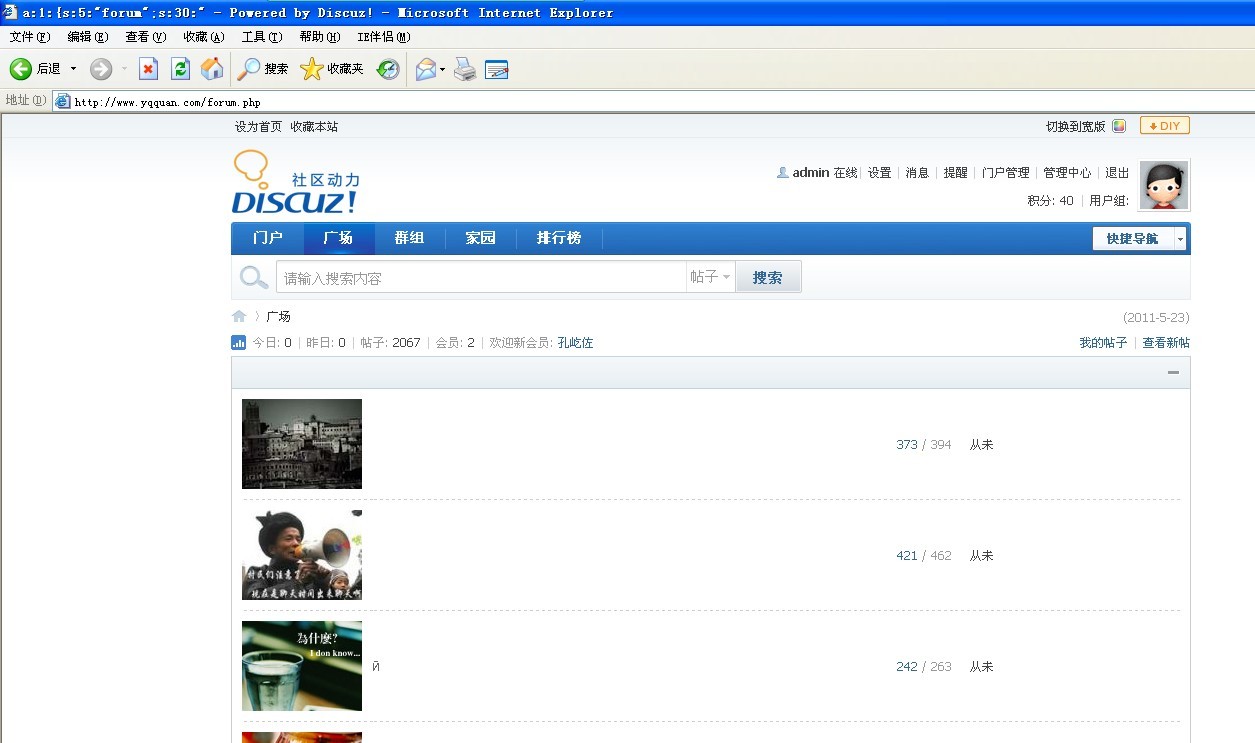Open the 管理中心 link

1067,173
